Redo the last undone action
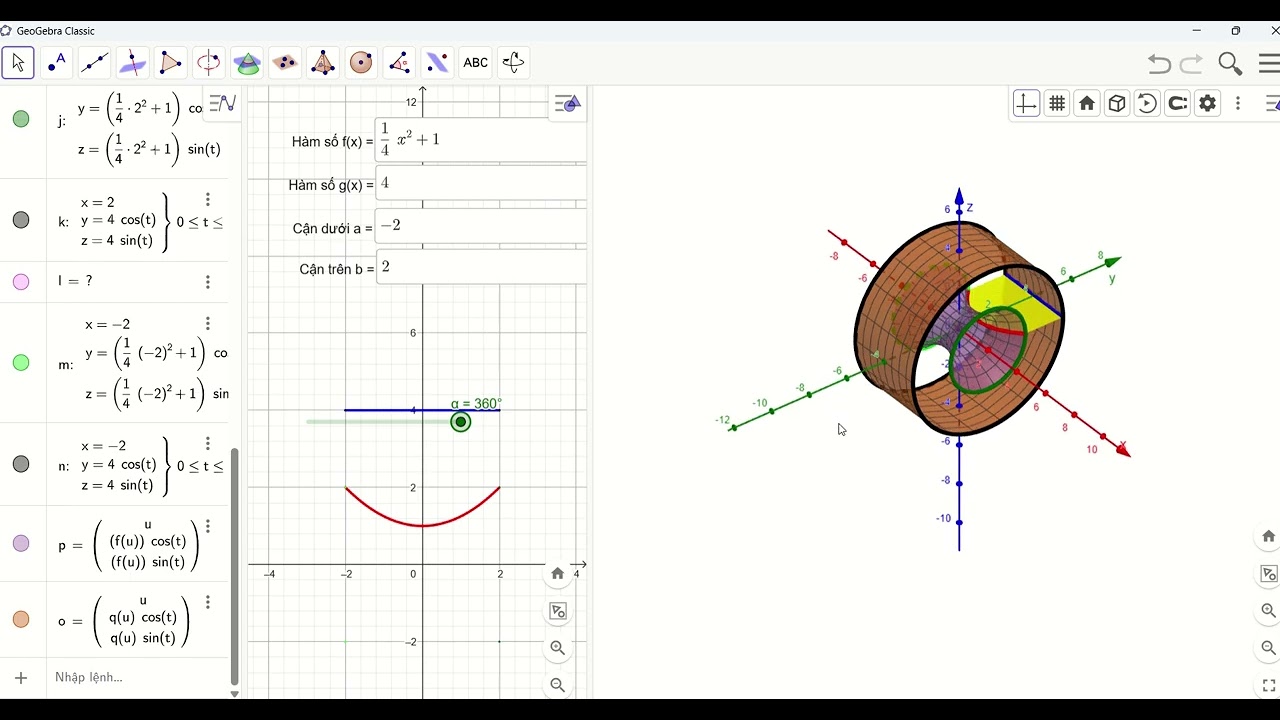 pos(1191,64)
